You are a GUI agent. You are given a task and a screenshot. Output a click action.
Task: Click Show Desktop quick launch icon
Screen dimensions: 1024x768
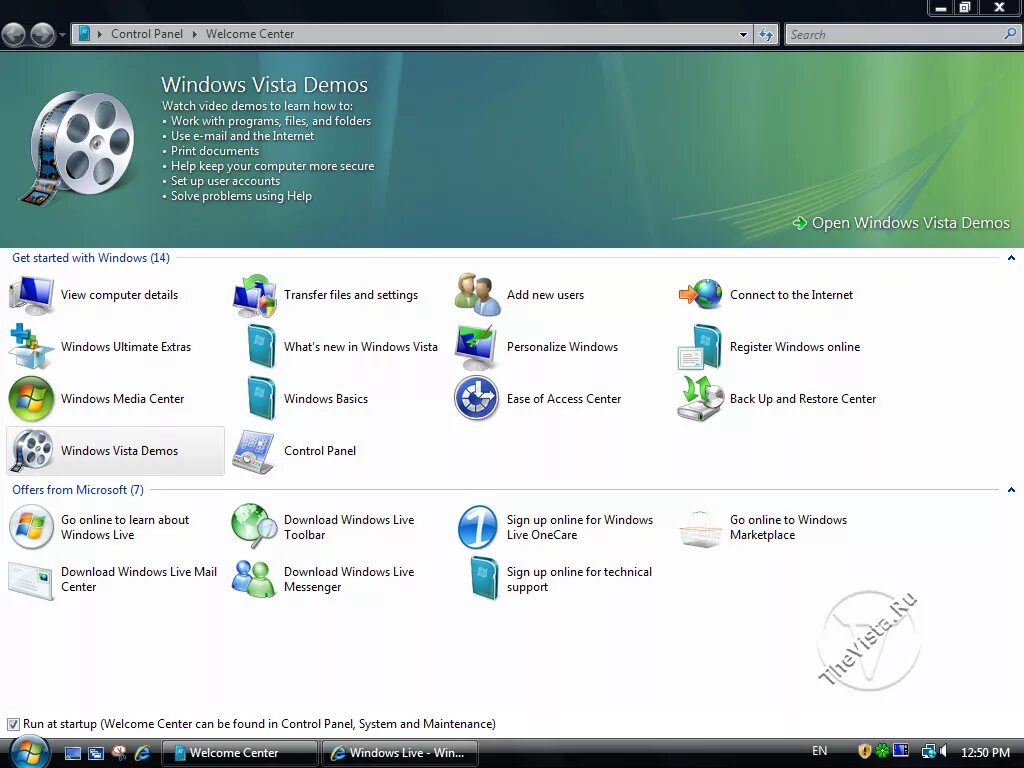[72, 753]
